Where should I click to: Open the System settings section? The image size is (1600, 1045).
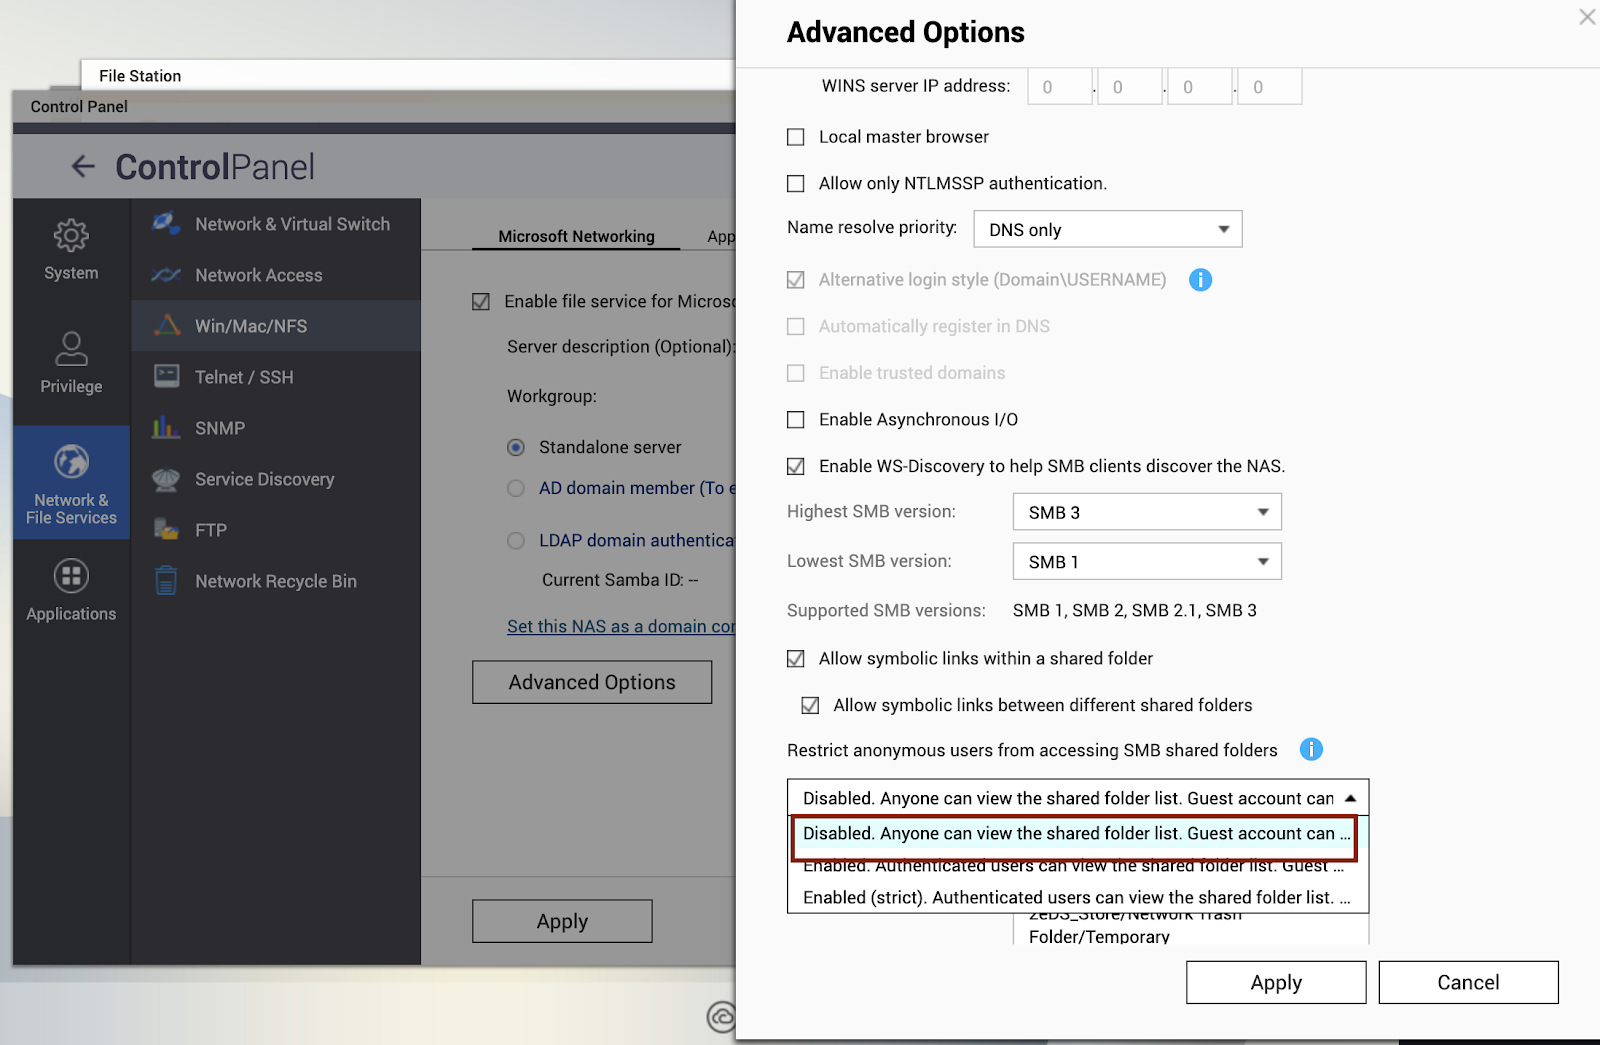70,250
